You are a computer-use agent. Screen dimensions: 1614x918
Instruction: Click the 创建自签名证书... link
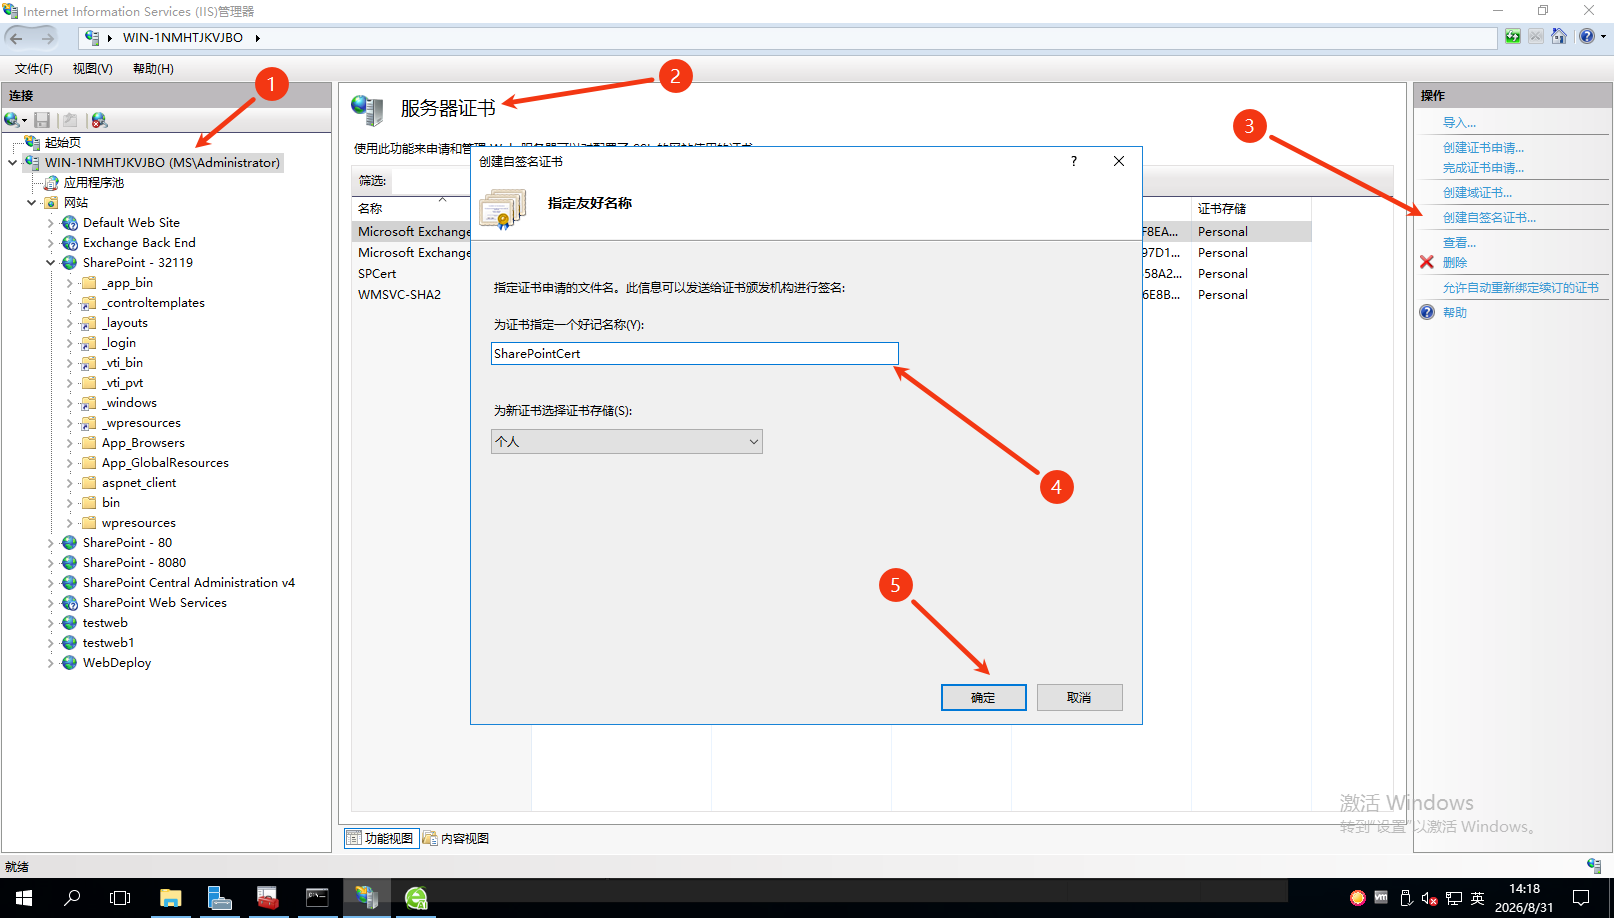1489,217
